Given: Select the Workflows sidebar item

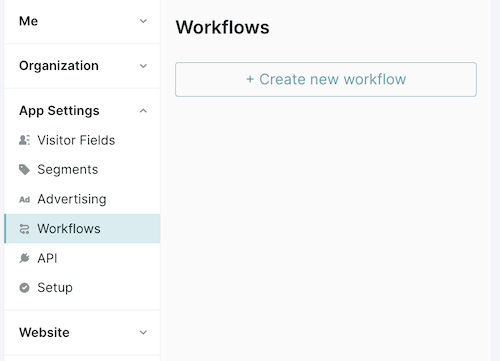Looking at the screenshot, I should [82, 229].
